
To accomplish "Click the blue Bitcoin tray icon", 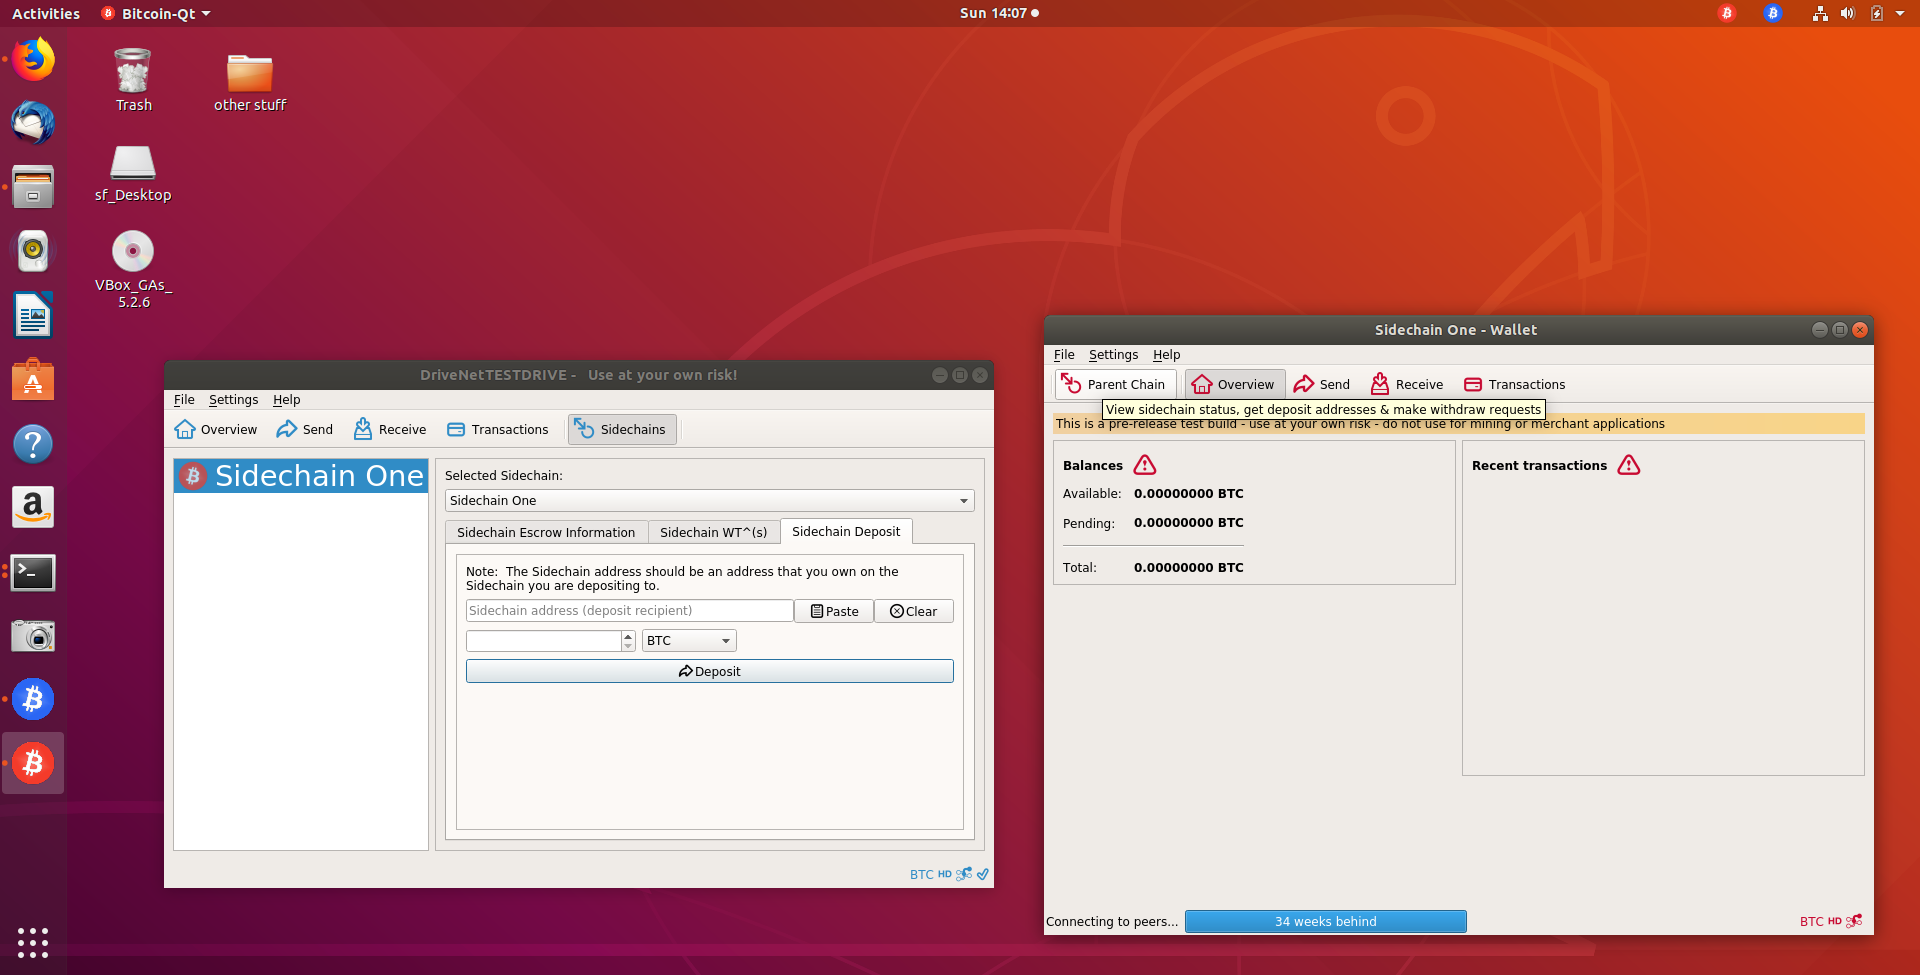I will [x=1773, y=13].
